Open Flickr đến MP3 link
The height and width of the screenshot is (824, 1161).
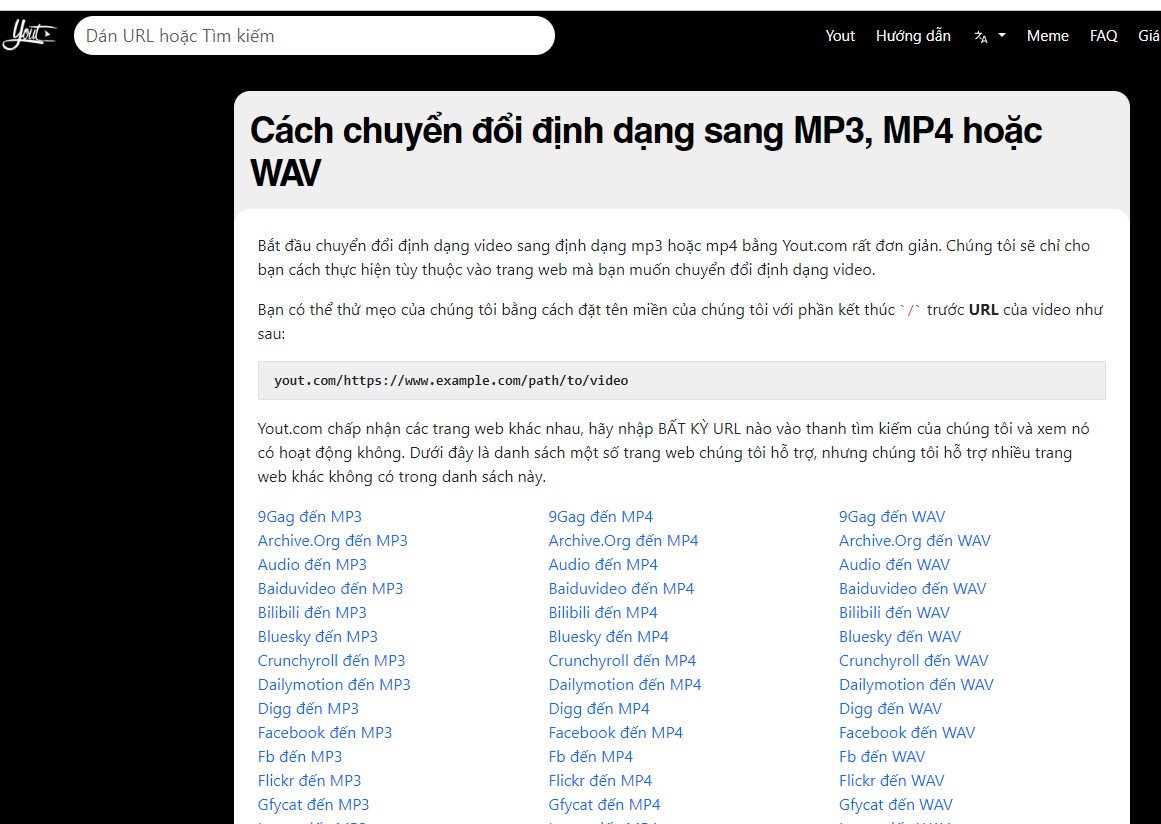coord(310,780)
